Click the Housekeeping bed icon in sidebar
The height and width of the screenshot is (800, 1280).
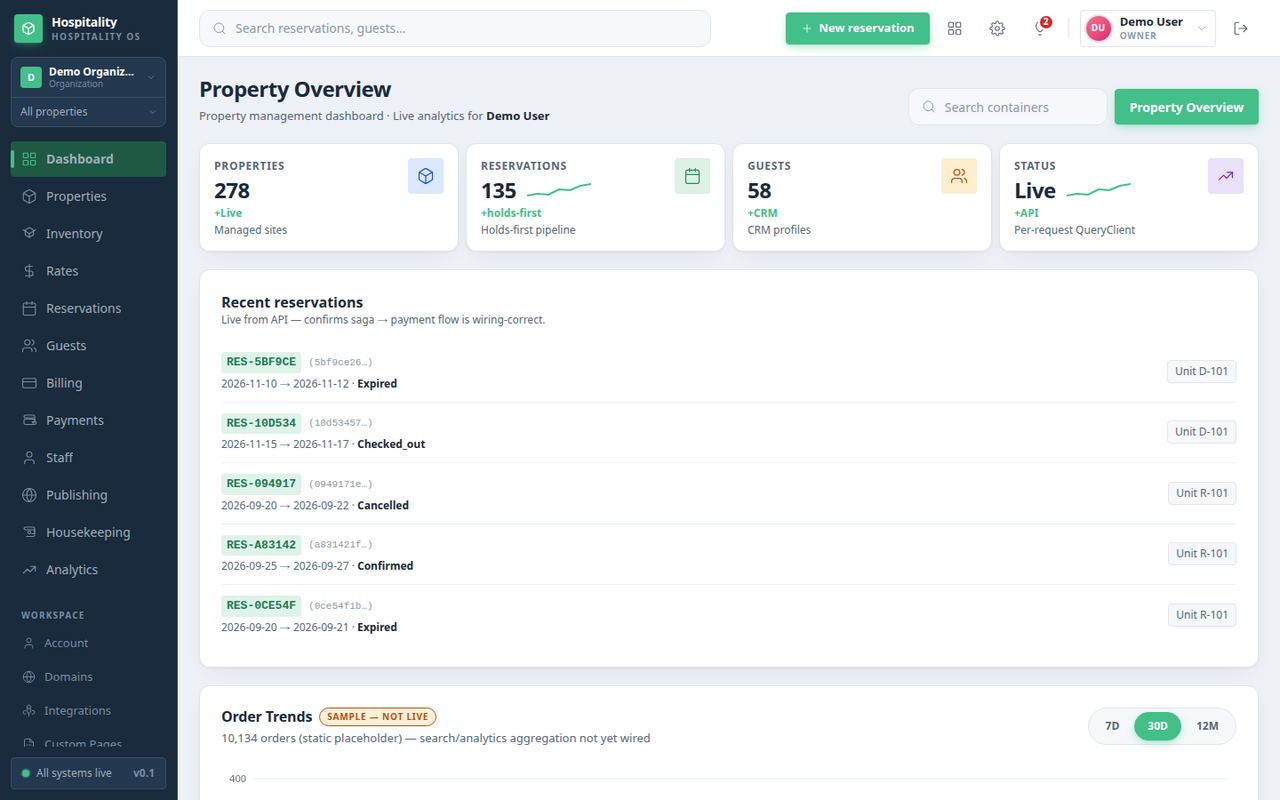29,532
